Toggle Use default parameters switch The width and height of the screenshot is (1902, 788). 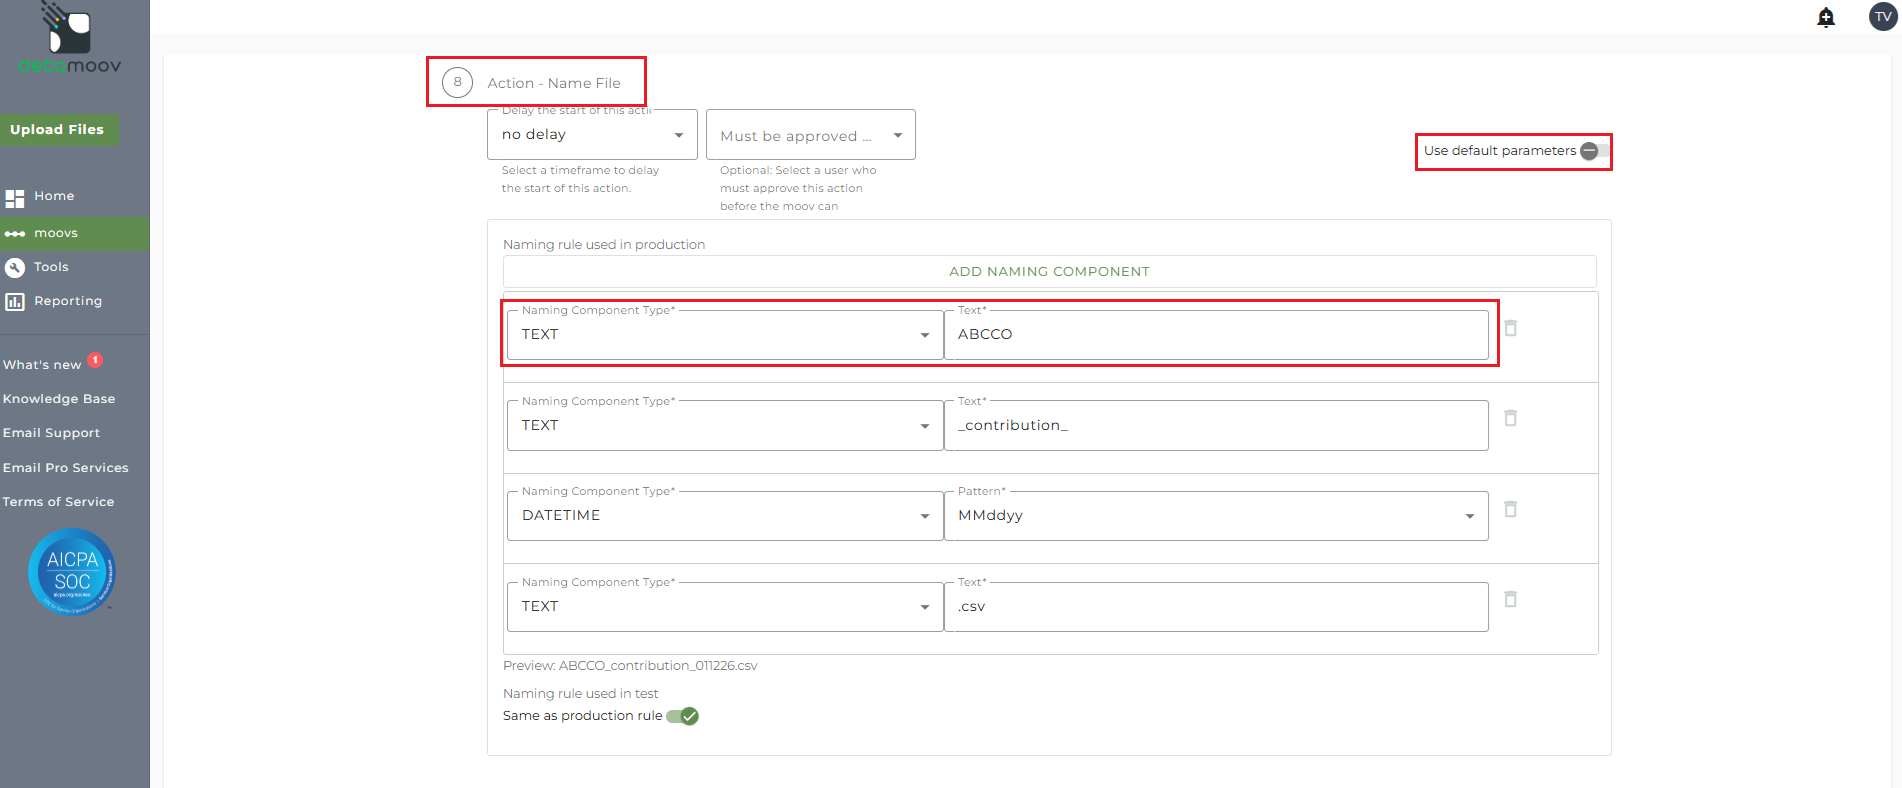[x=1594, y=151]
